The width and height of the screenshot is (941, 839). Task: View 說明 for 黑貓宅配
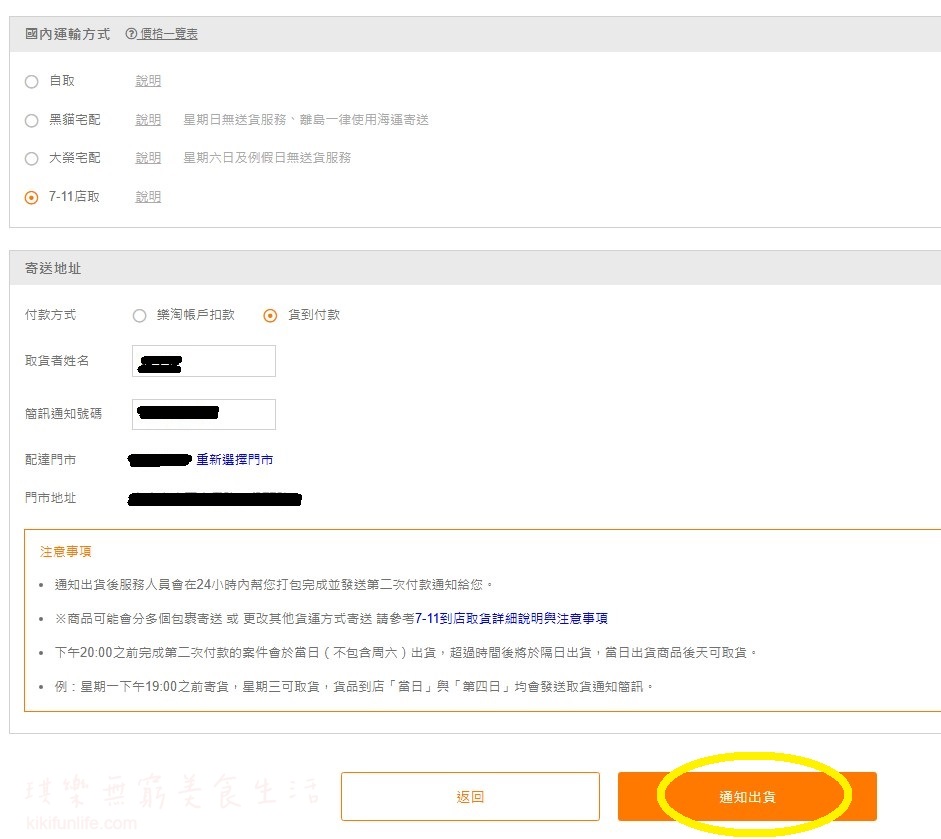(x=147, y=120)
